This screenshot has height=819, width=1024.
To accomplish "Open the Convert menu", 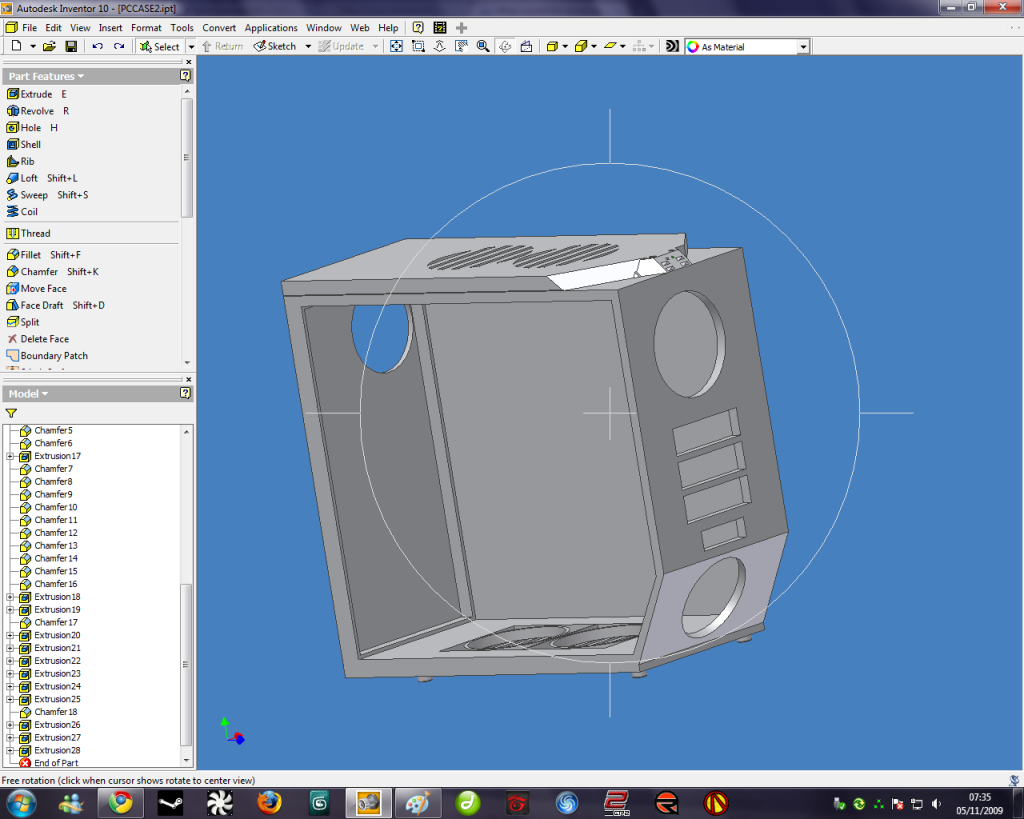I will coord(219,27).
